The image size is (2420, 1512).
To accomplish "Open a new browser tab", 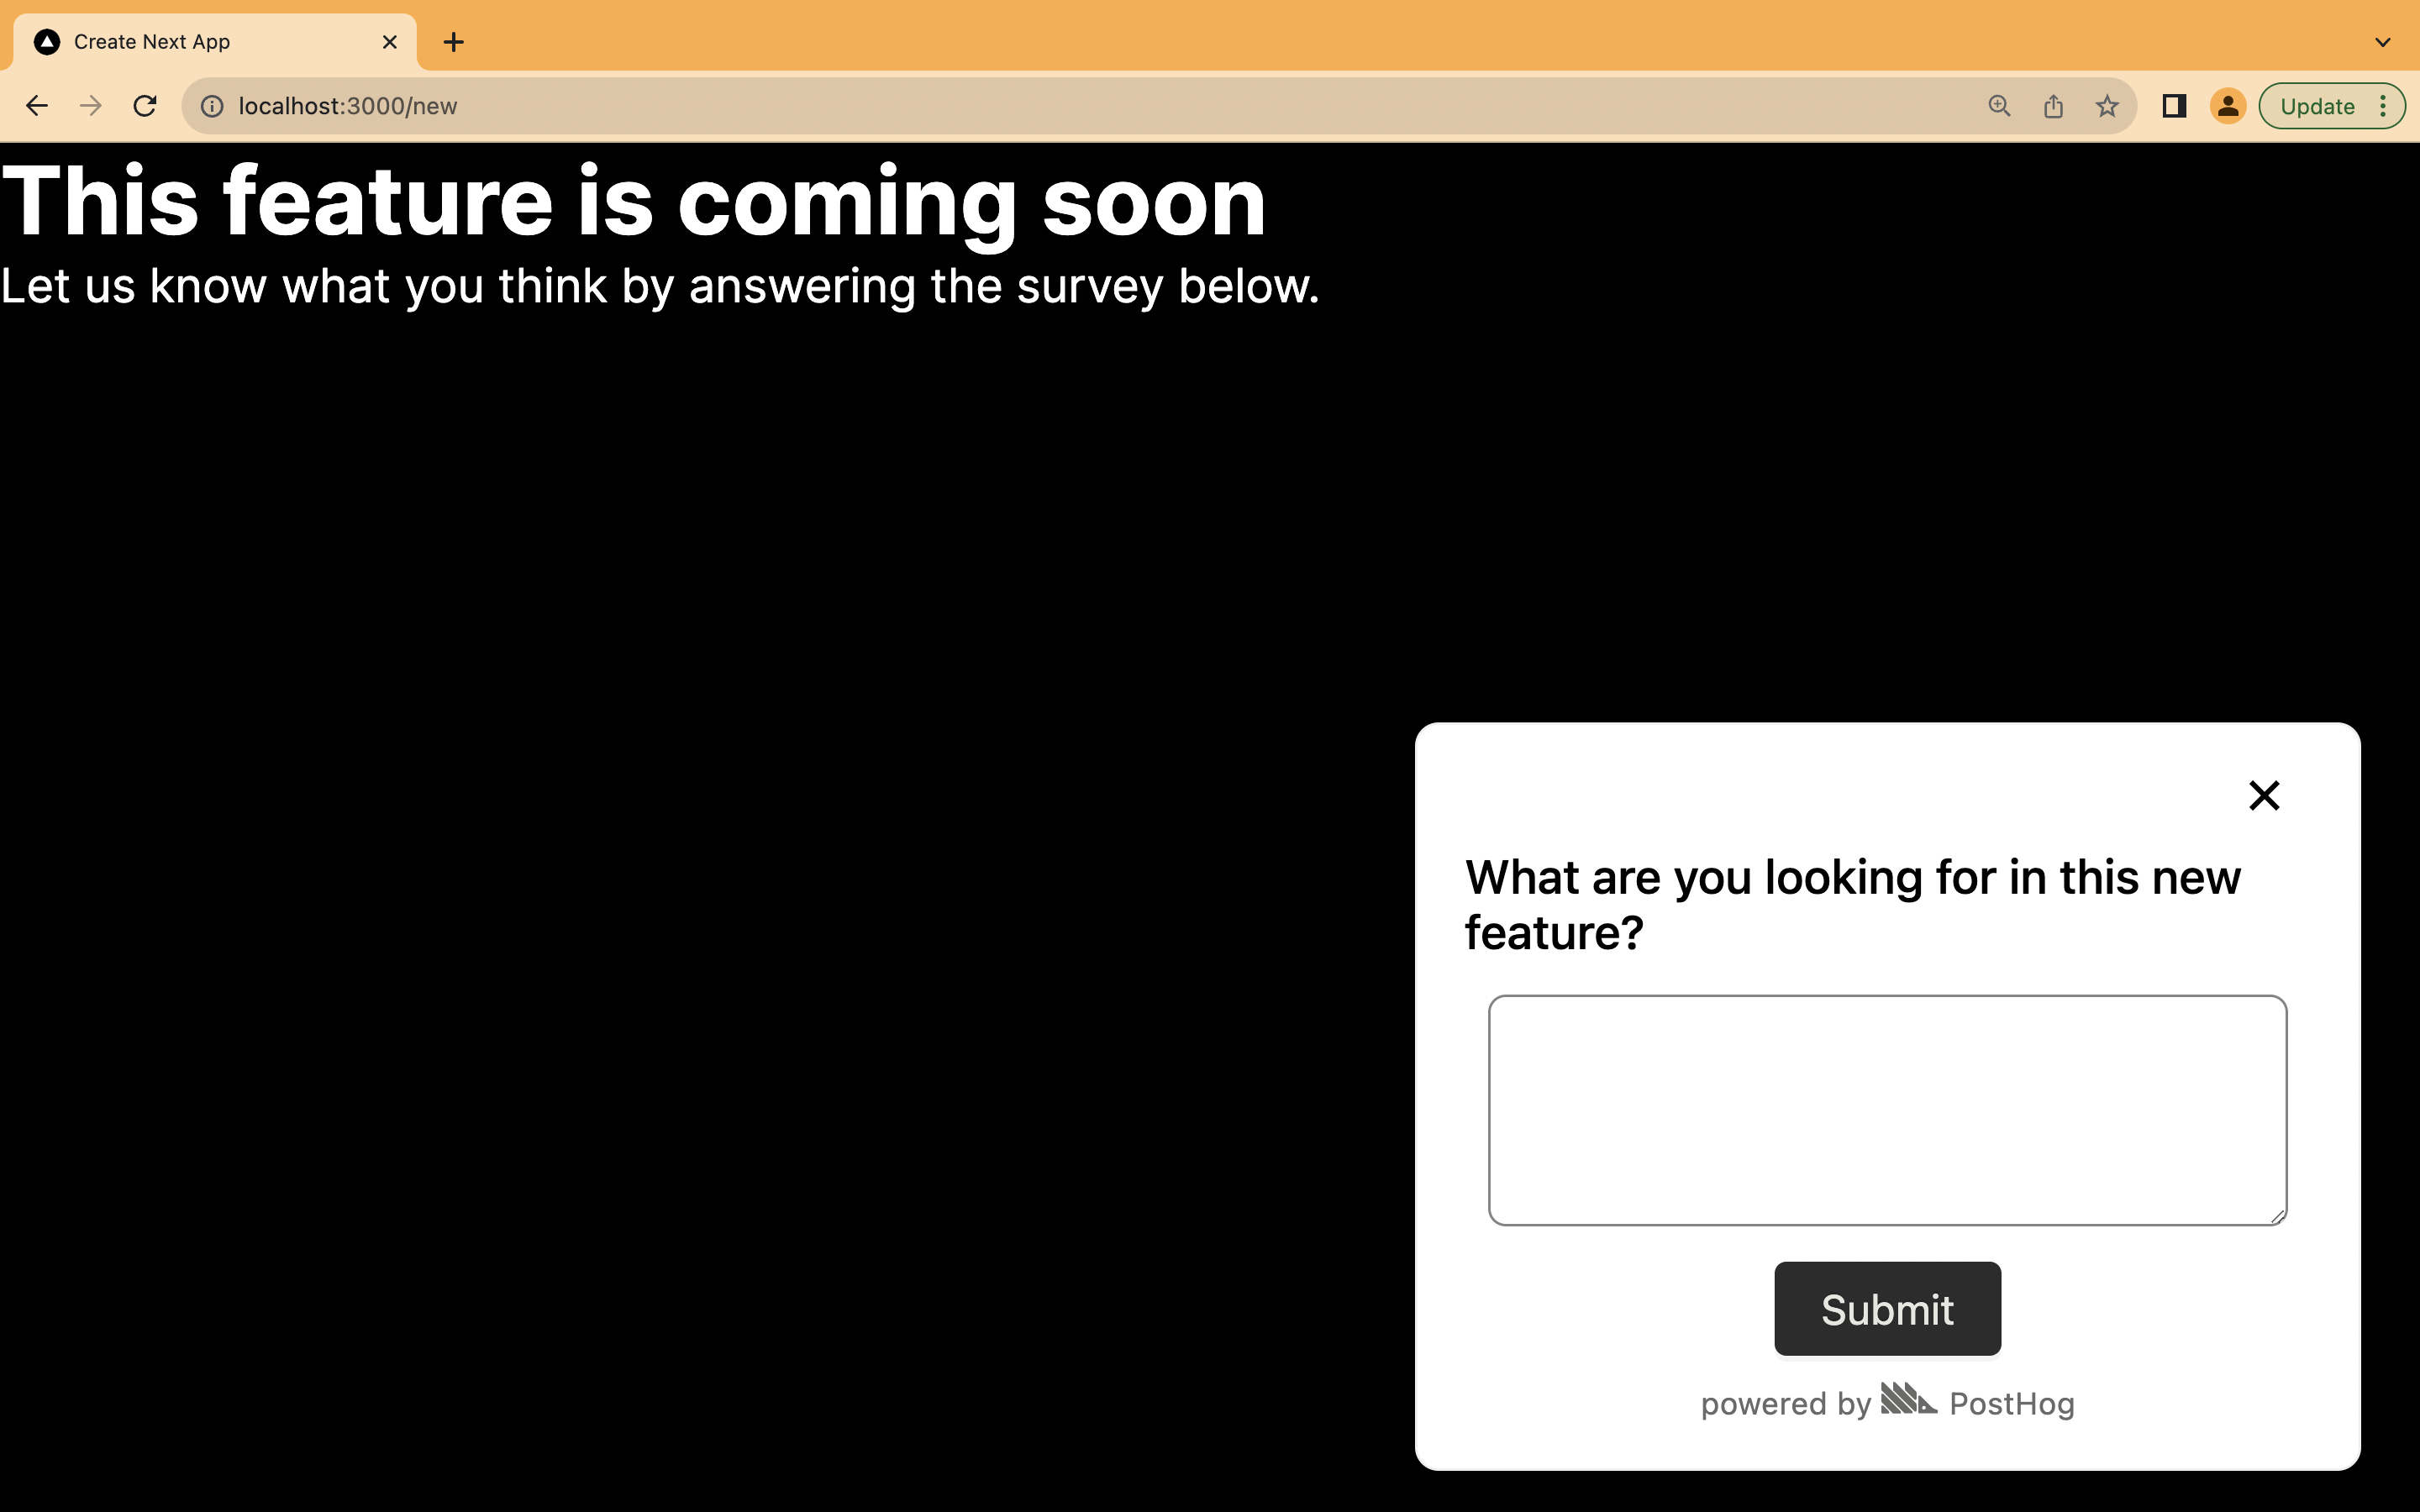I will [x=453, y=40].
